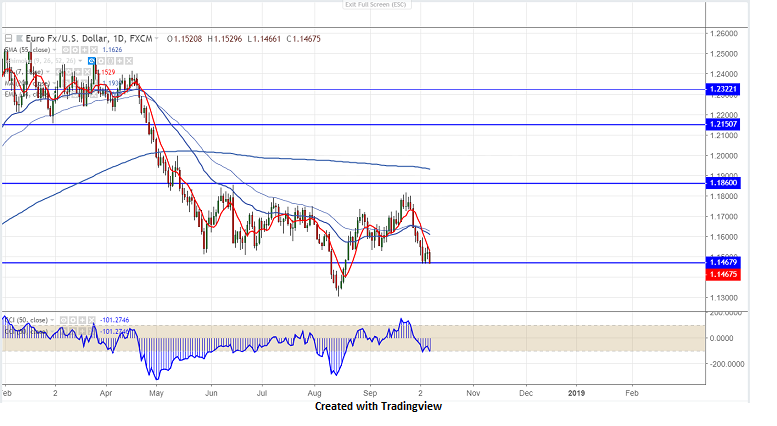
Task: View Ichimoku source code braces icon
Action: 110,61
